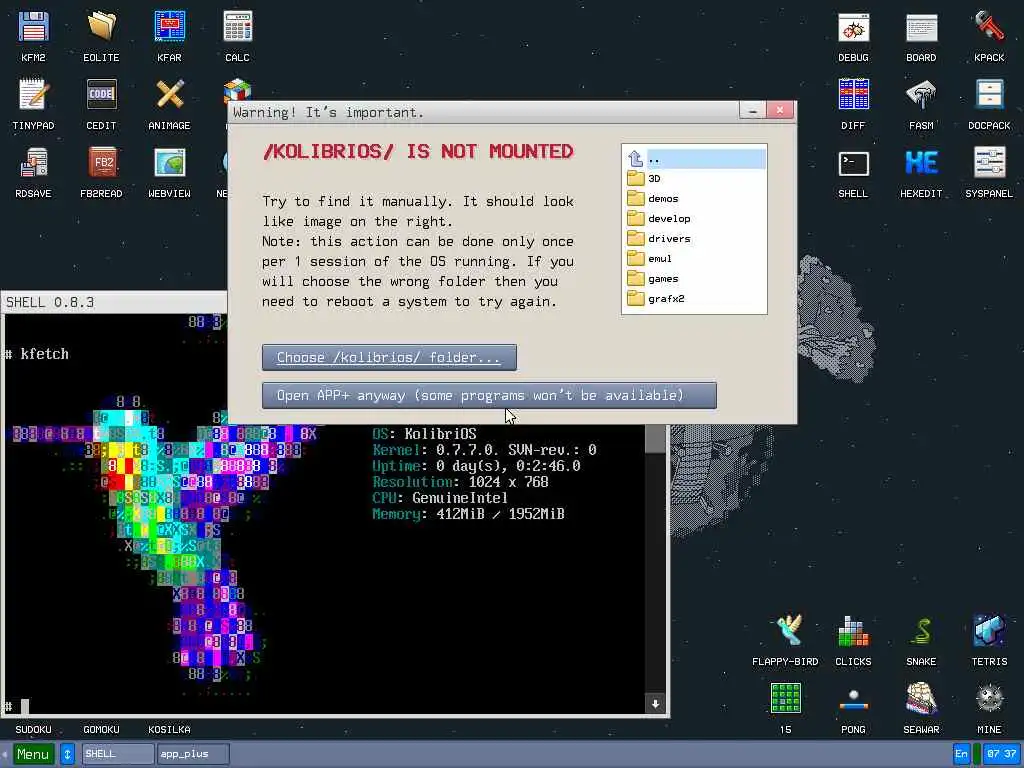This screenshot has height=768, width=1024.
Task: Click the 'OS: KolibriOS' line in shell
Action: (x=424, y=434)
